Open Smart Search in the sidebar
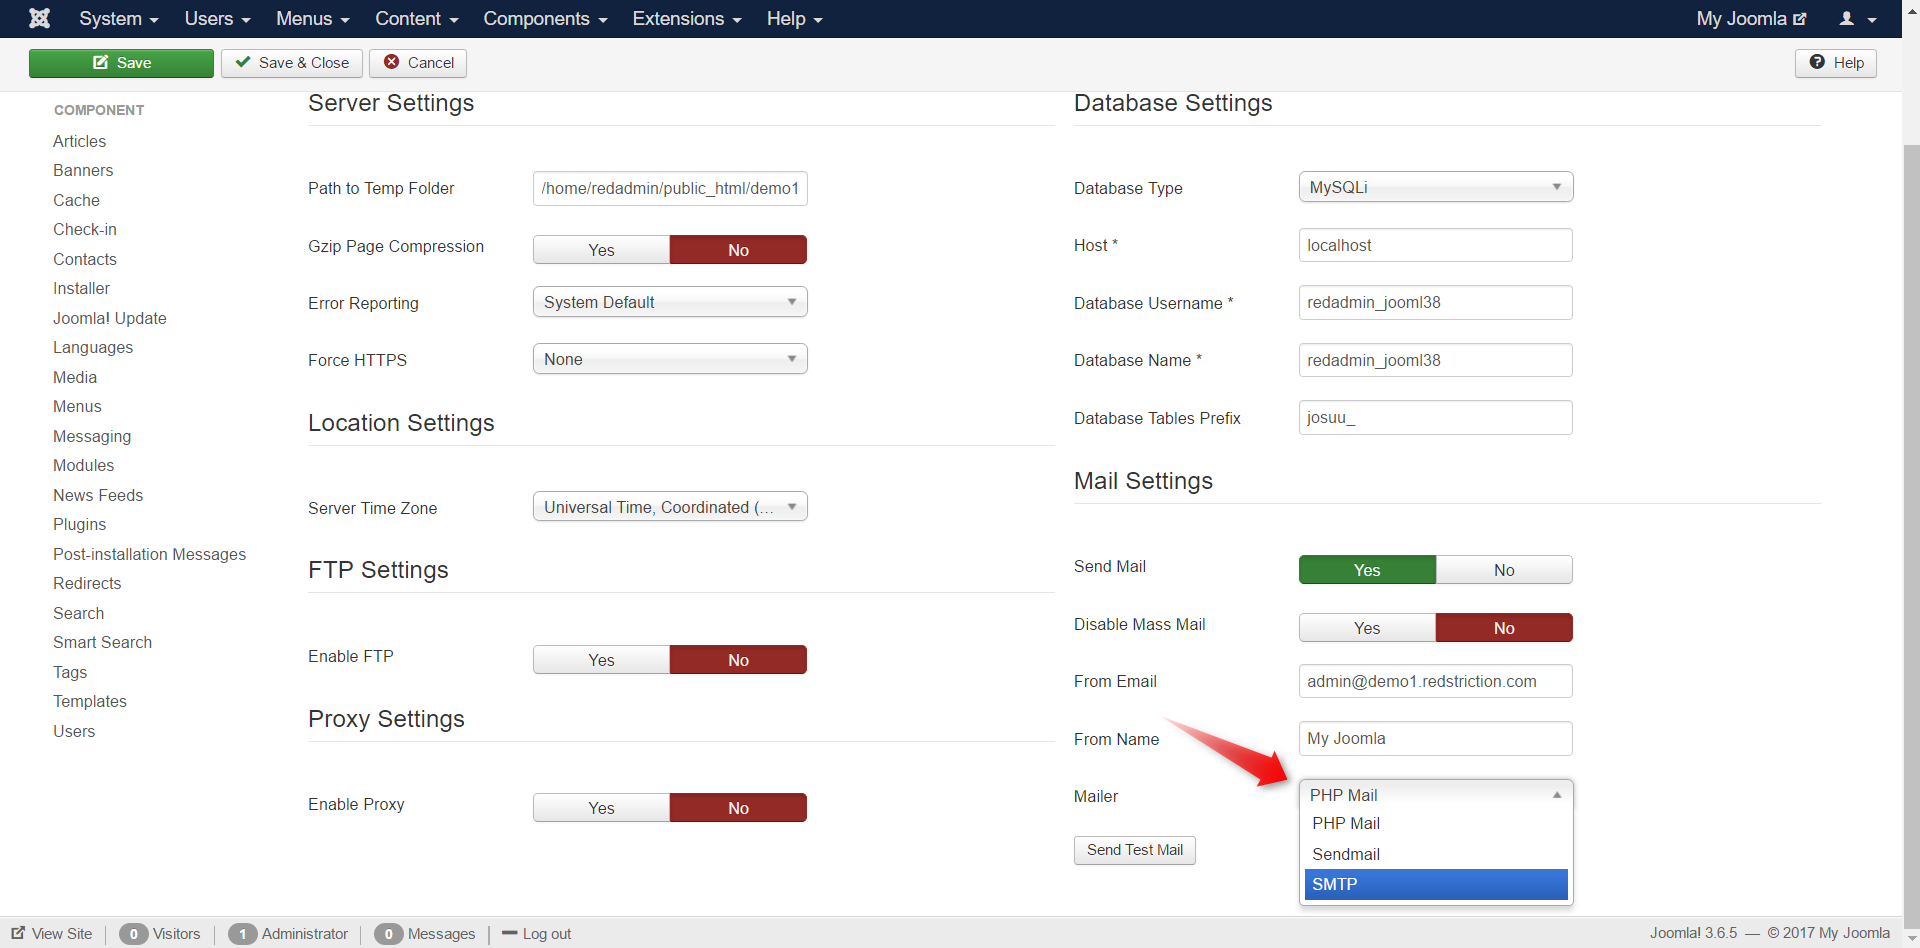This screenshot has width=1920, height=948. 102,642
